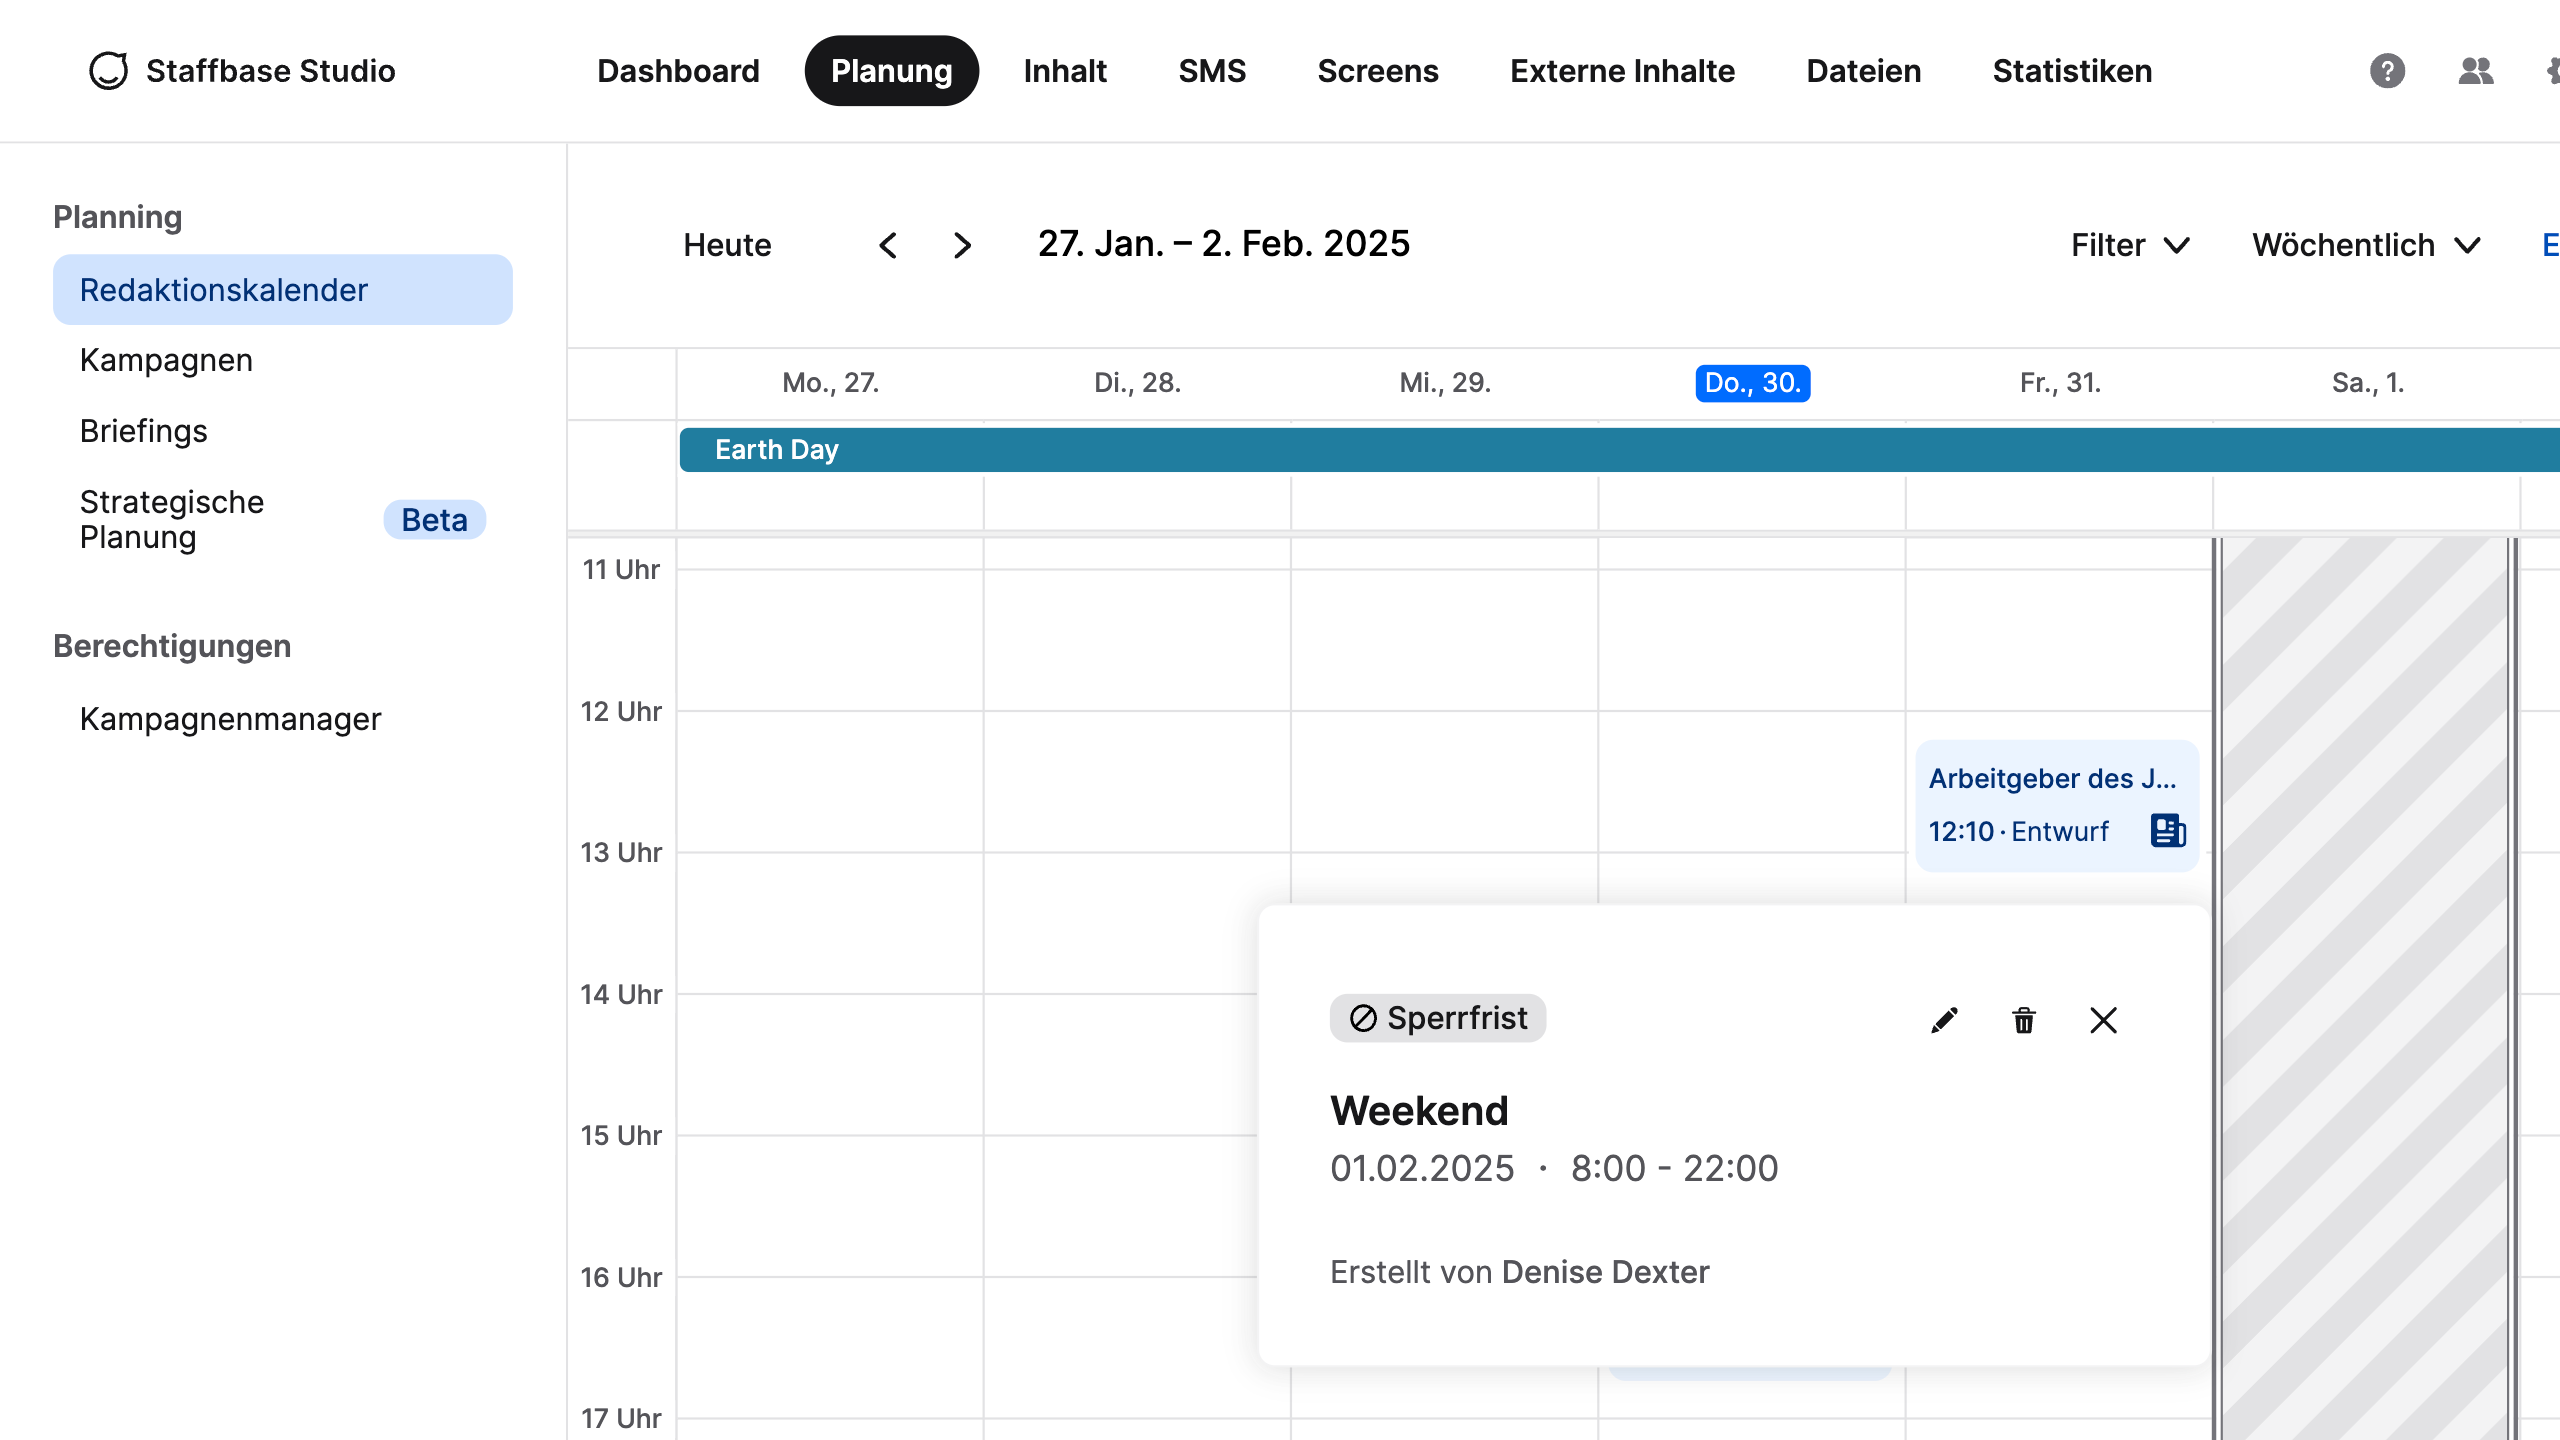Open Externe Inhalte tab

(x=1622, y=71)
